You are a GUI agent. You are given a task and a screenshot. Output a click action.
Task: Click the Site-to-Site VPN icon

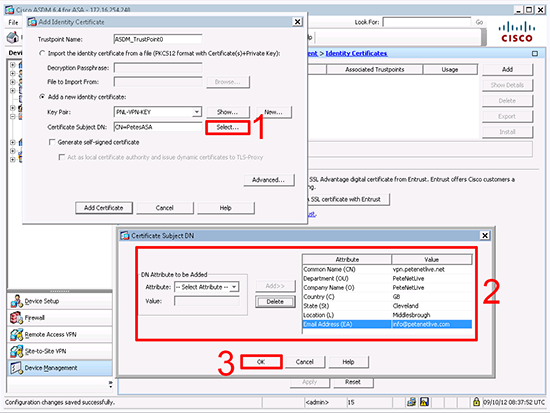(x=16, y=351)
